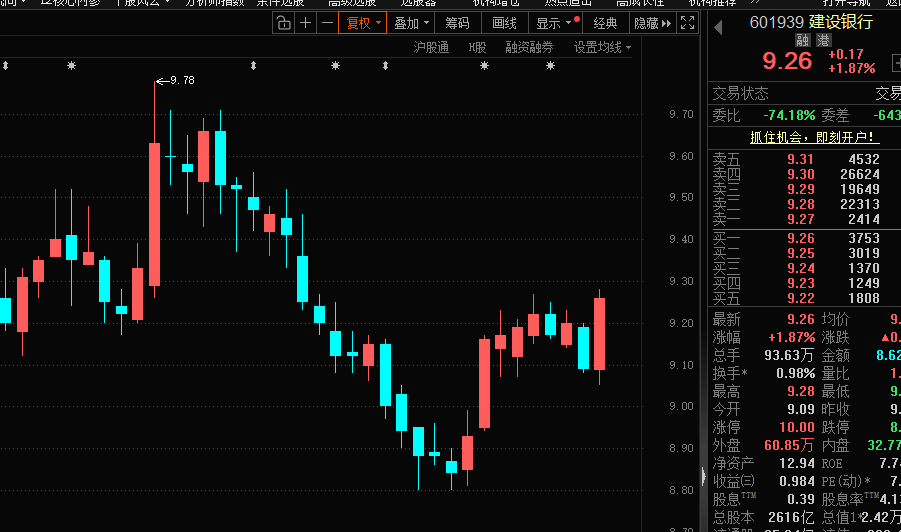Viewport: 901px width, 532px height.
Task: Click the 经典 classic view button
Action: pos(605,23)
